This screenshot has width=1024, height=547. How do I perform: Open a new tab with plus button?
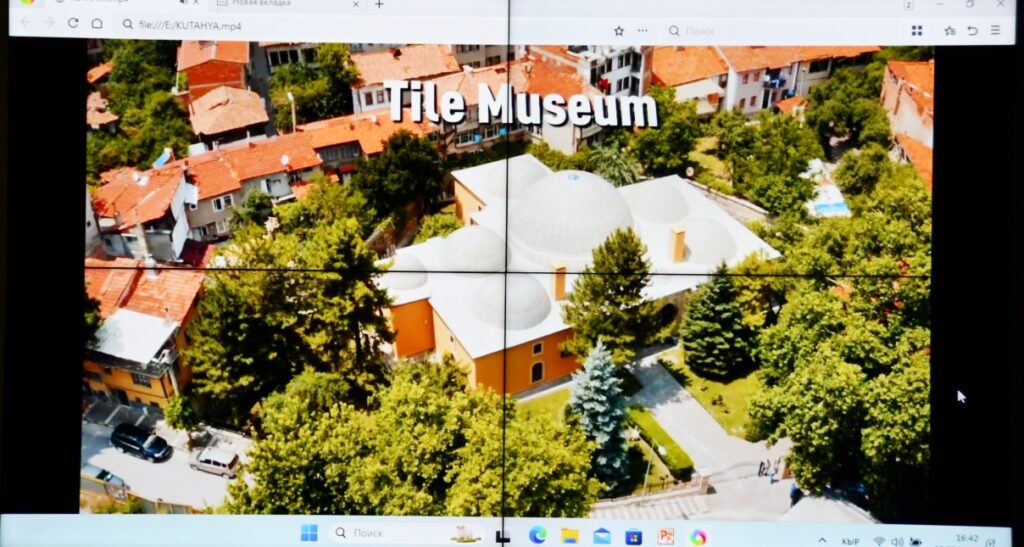(x=379, y=4)
